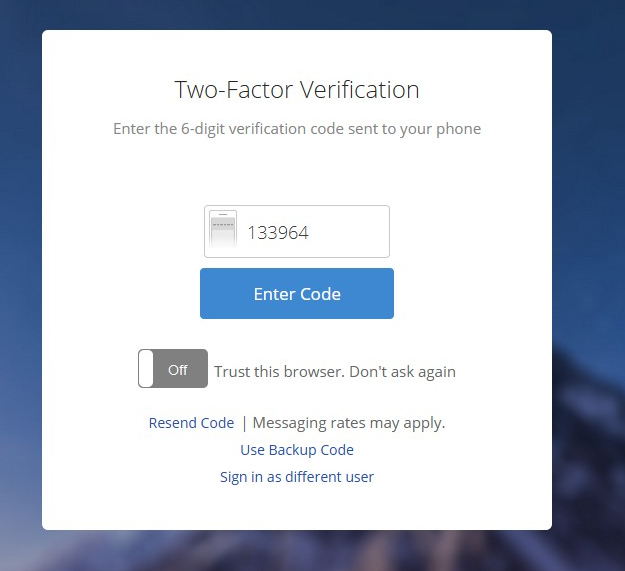The width and height of the screenshot is (625, 571).
Task: Click blank white area between heading and code field
Action: pyautogui.click(x=297, y=170)
